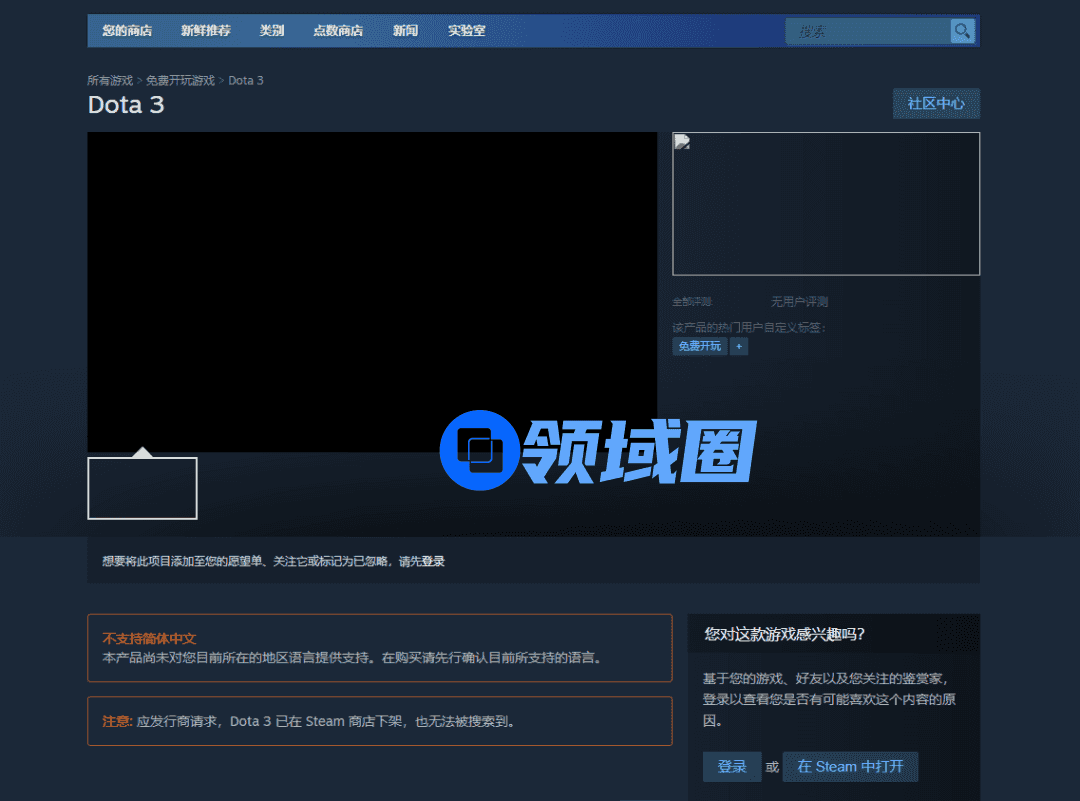Image resolution: width=1080 pixels, height=801 pixels.
Task: Open the 您的商店 menu
Action: pyautogui.click(x=127, y=31)
